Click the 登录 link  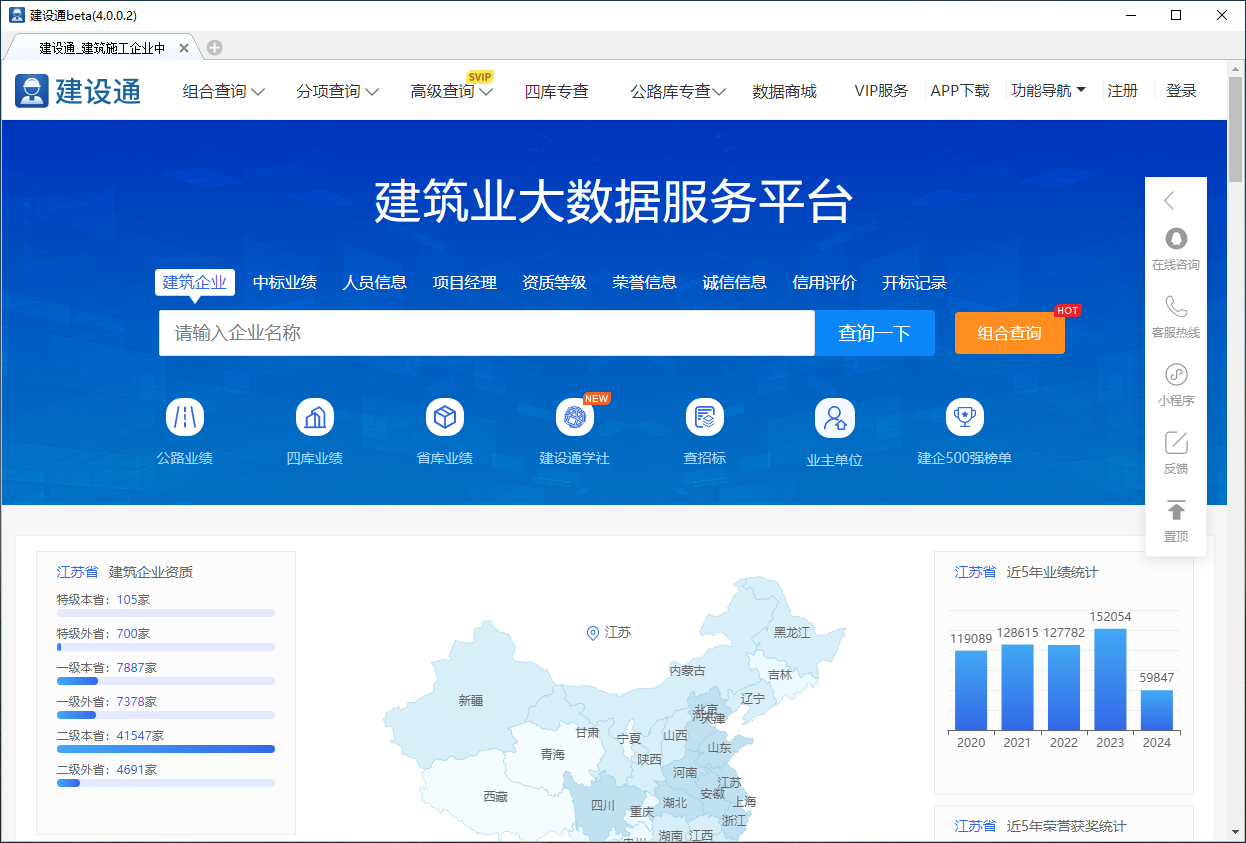(1181, 90)
